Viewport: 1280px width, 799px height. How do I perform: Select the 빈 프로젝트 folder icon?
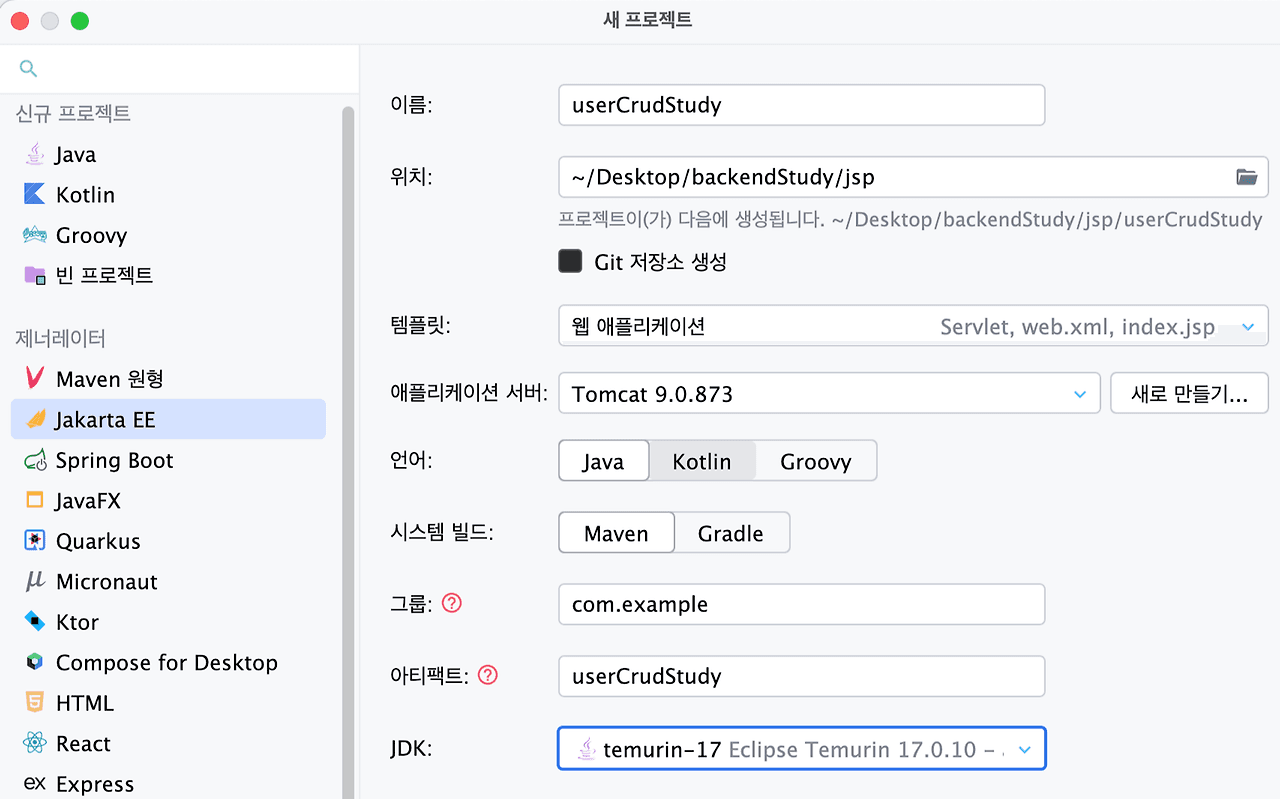35,275
